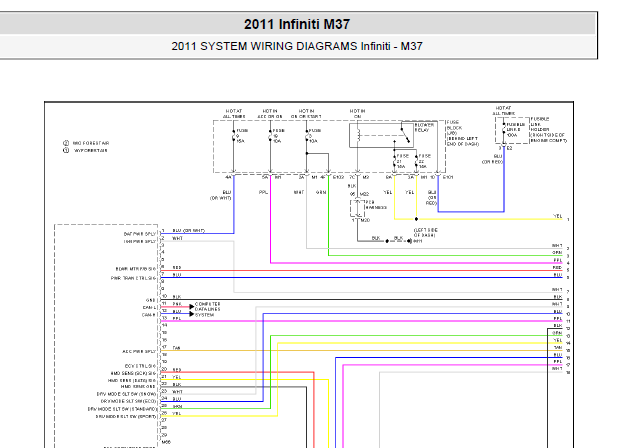This screenshot has width=621, height=448.
Task: Click the 'HOT IN ON' label above the relay
Action: click(357, 114)
